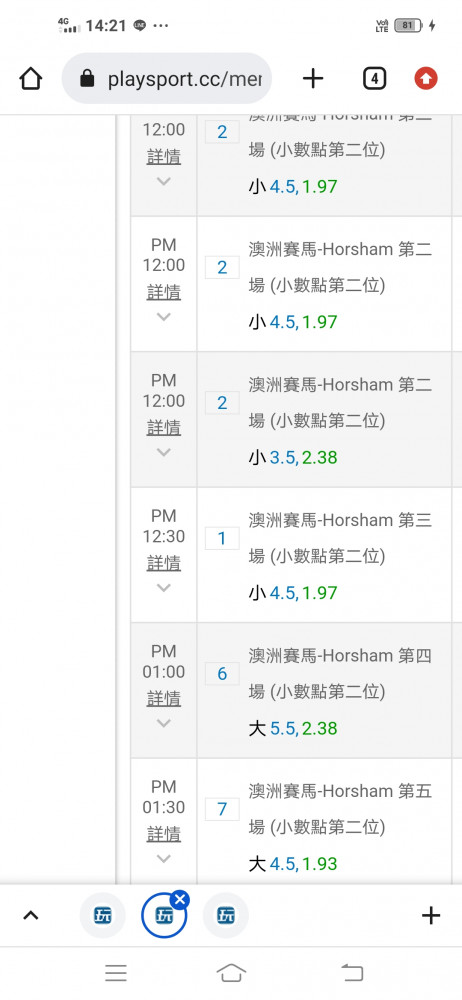This screenshot has width=462, height=1000.
Task: Add a tab using the bottom bar plus icon
Action: pyautogui.click(x=431, y=916)
